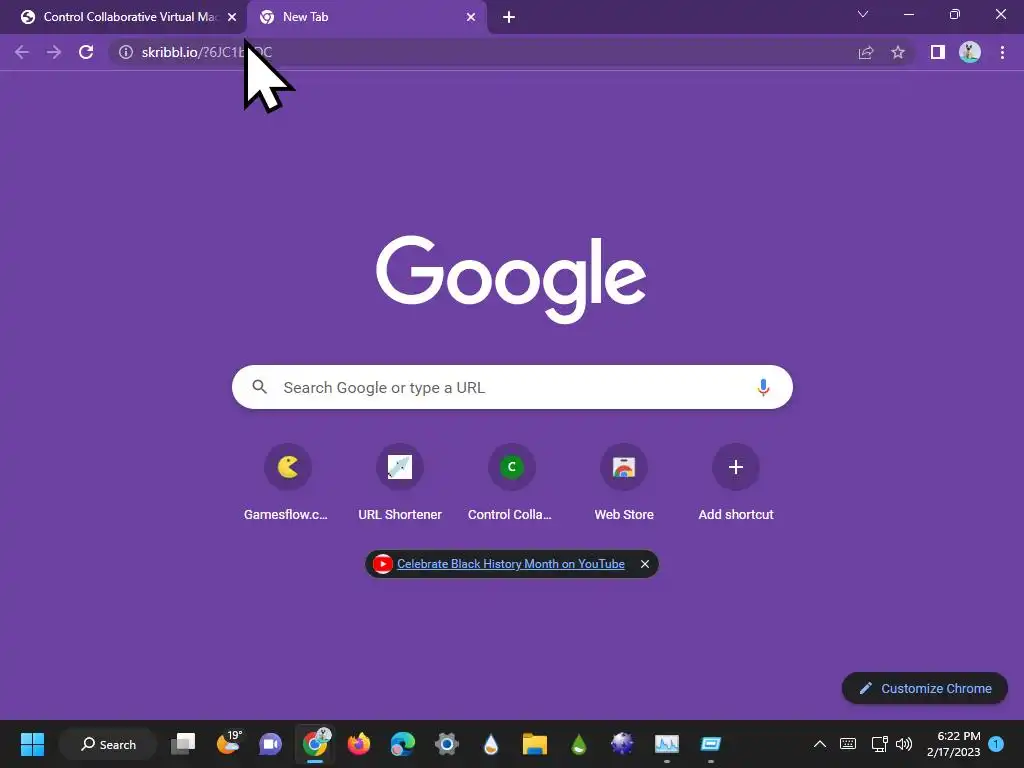The image size is (1024, 768).
Task: Go back using the back arrow
Action: coord(22,52)
